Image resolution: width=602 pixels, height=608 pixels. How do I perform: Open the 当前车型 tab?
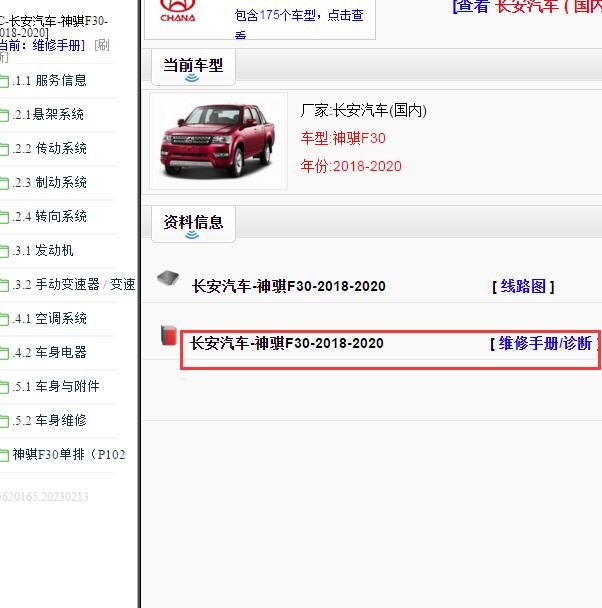click(193, 67)
